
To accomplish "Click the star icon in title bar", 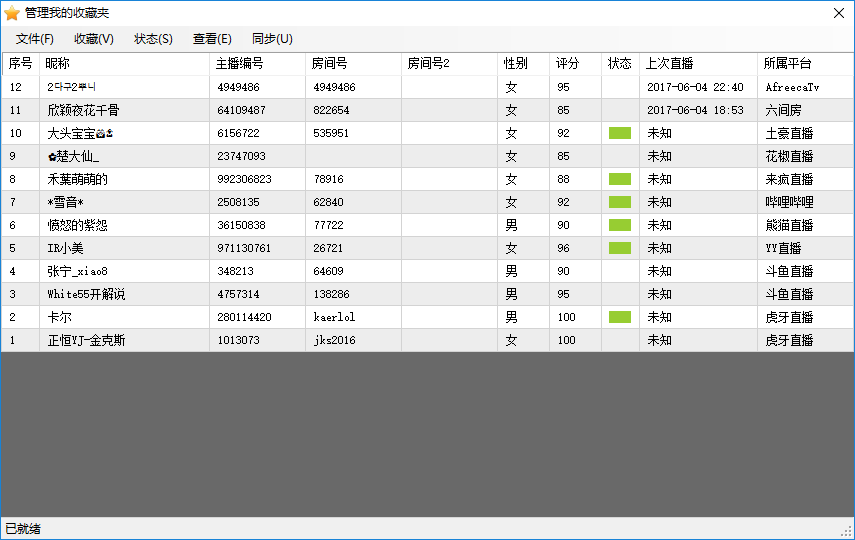I will coord(11,13).
